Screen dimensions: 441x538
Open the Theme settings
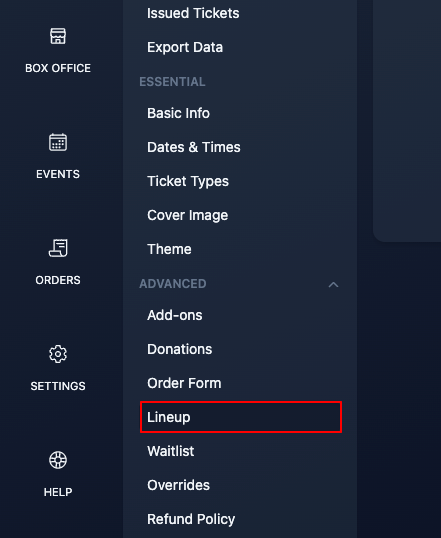[169, 249]
